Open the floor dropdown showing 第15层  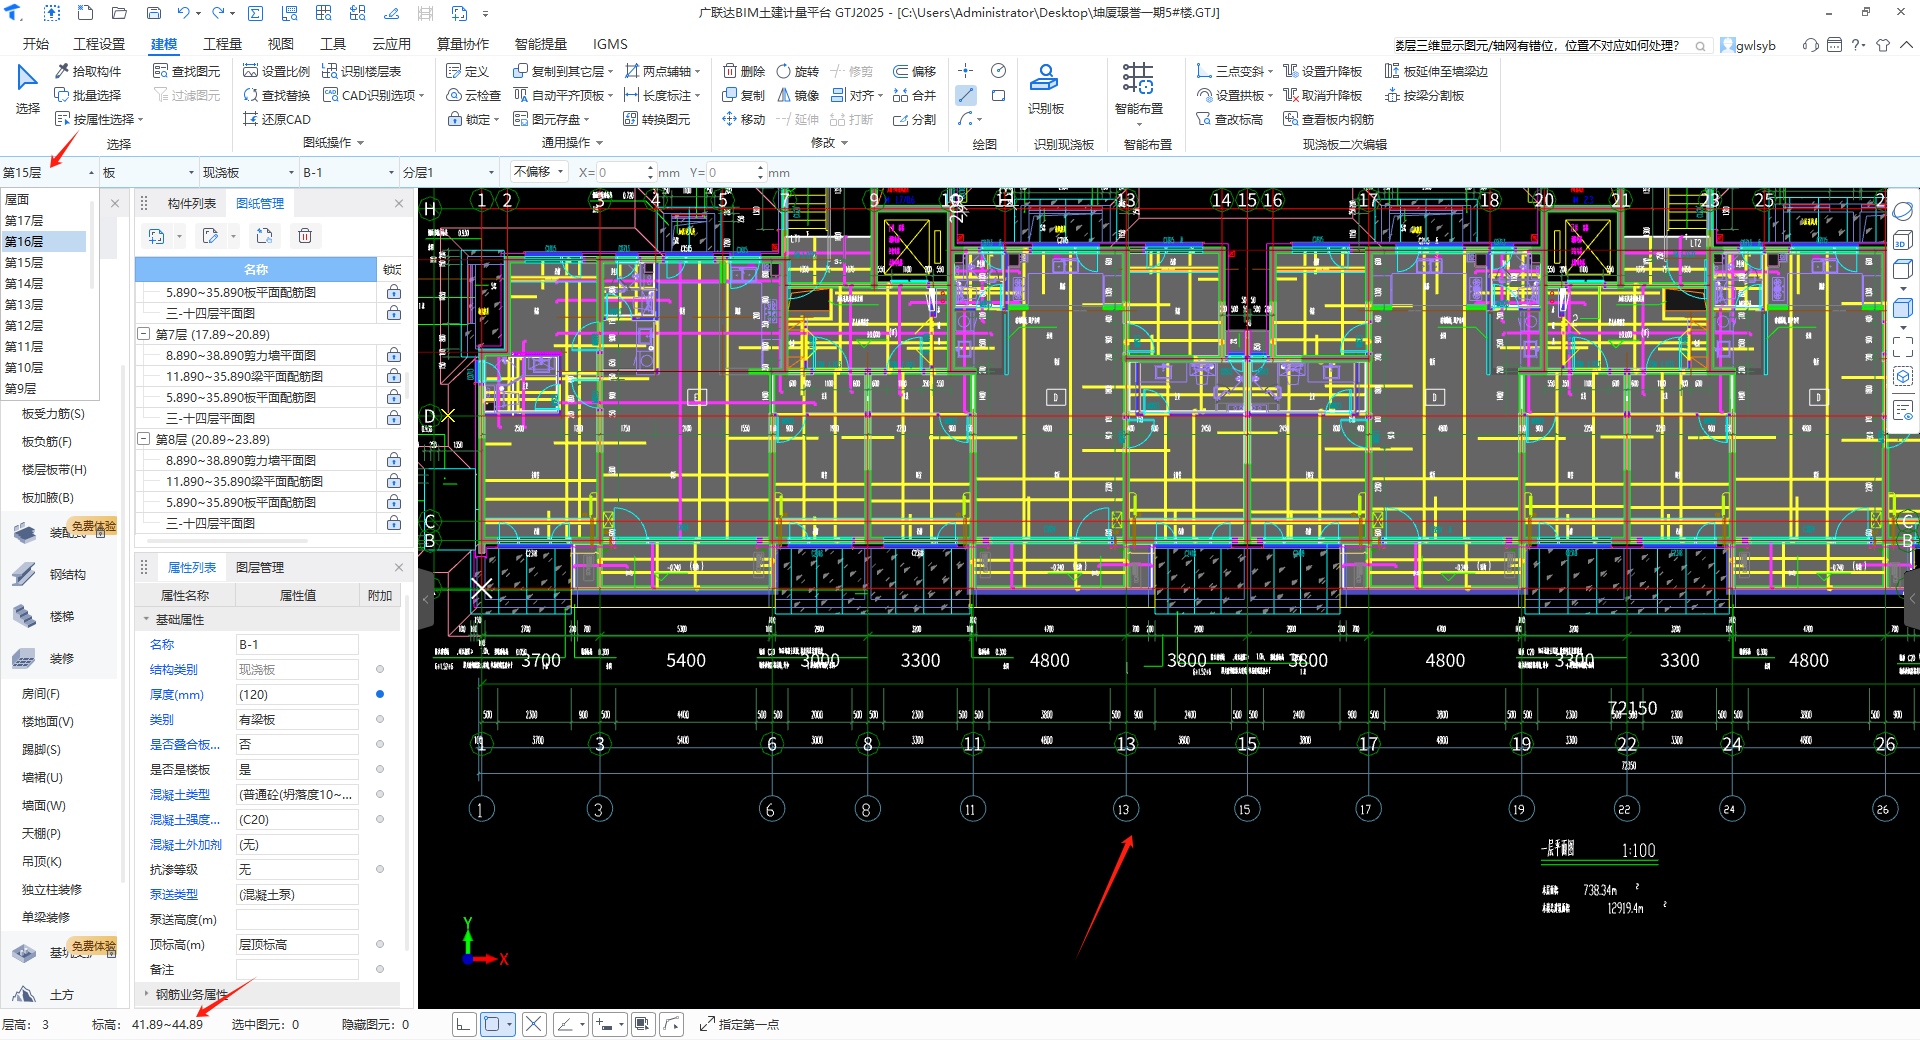49,172
